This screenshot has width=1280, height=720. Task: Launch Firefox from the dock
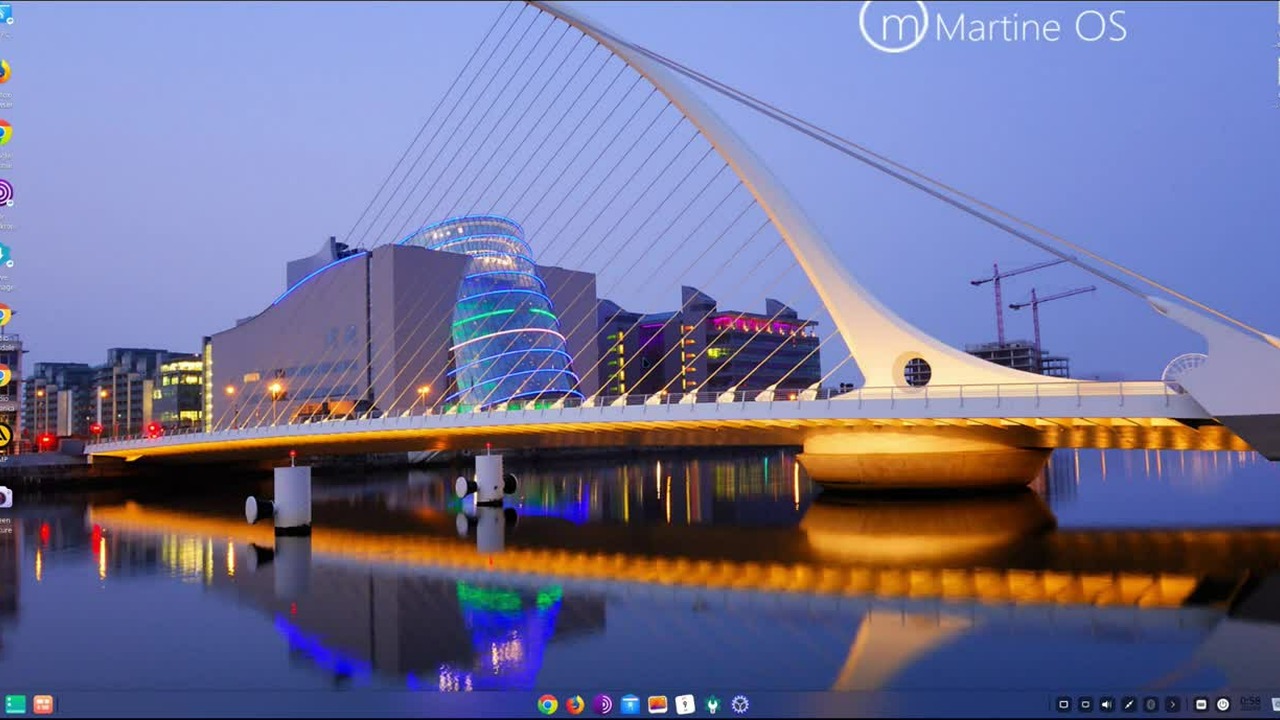(x=575, y=704)
